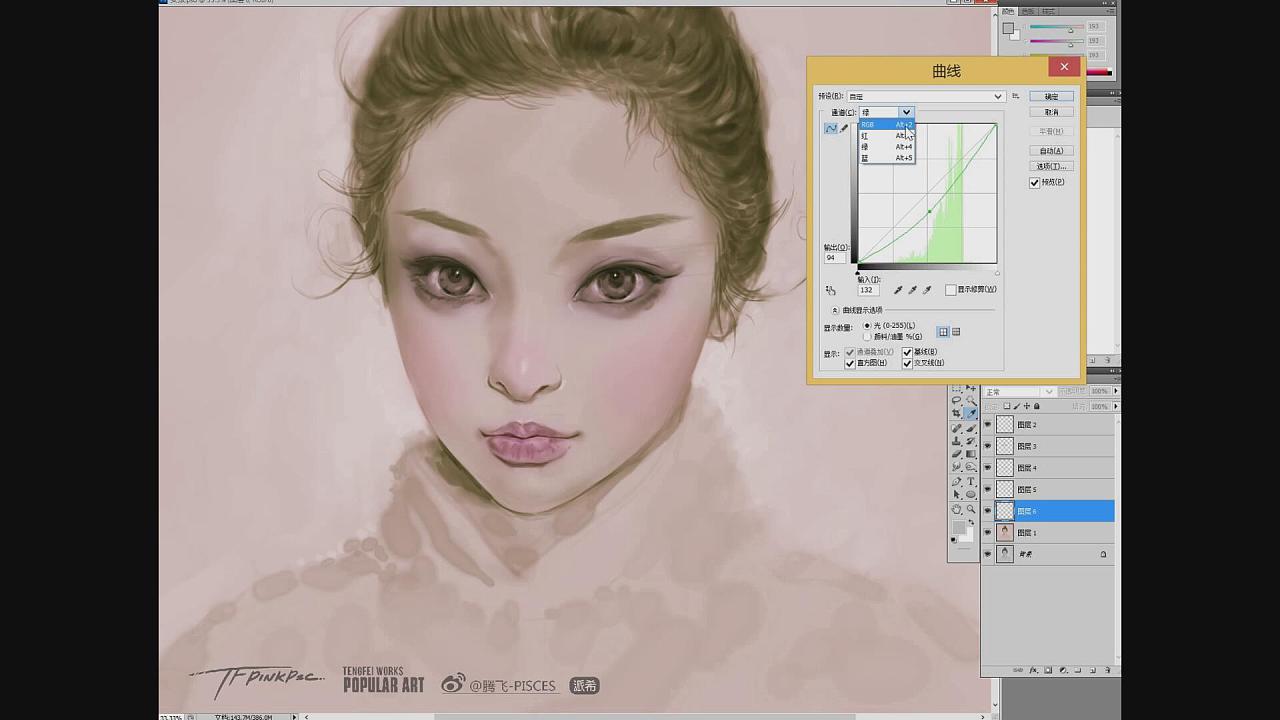Open the layer blend mode dropdown
This screenshot has height=720, width=1280.
pos(1019,391)
